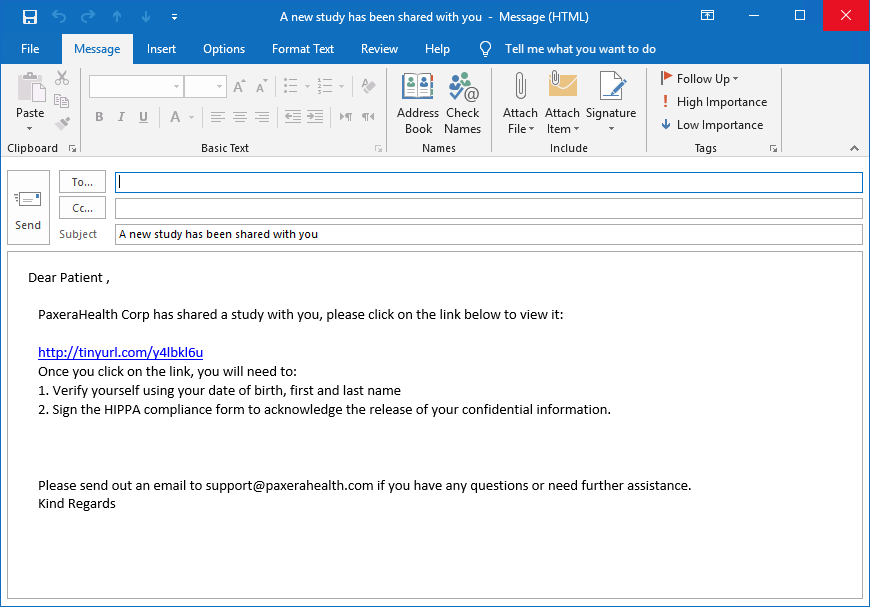
Task: Click the Tell me lightbulb icon
Action: click(x=486, y=49)
